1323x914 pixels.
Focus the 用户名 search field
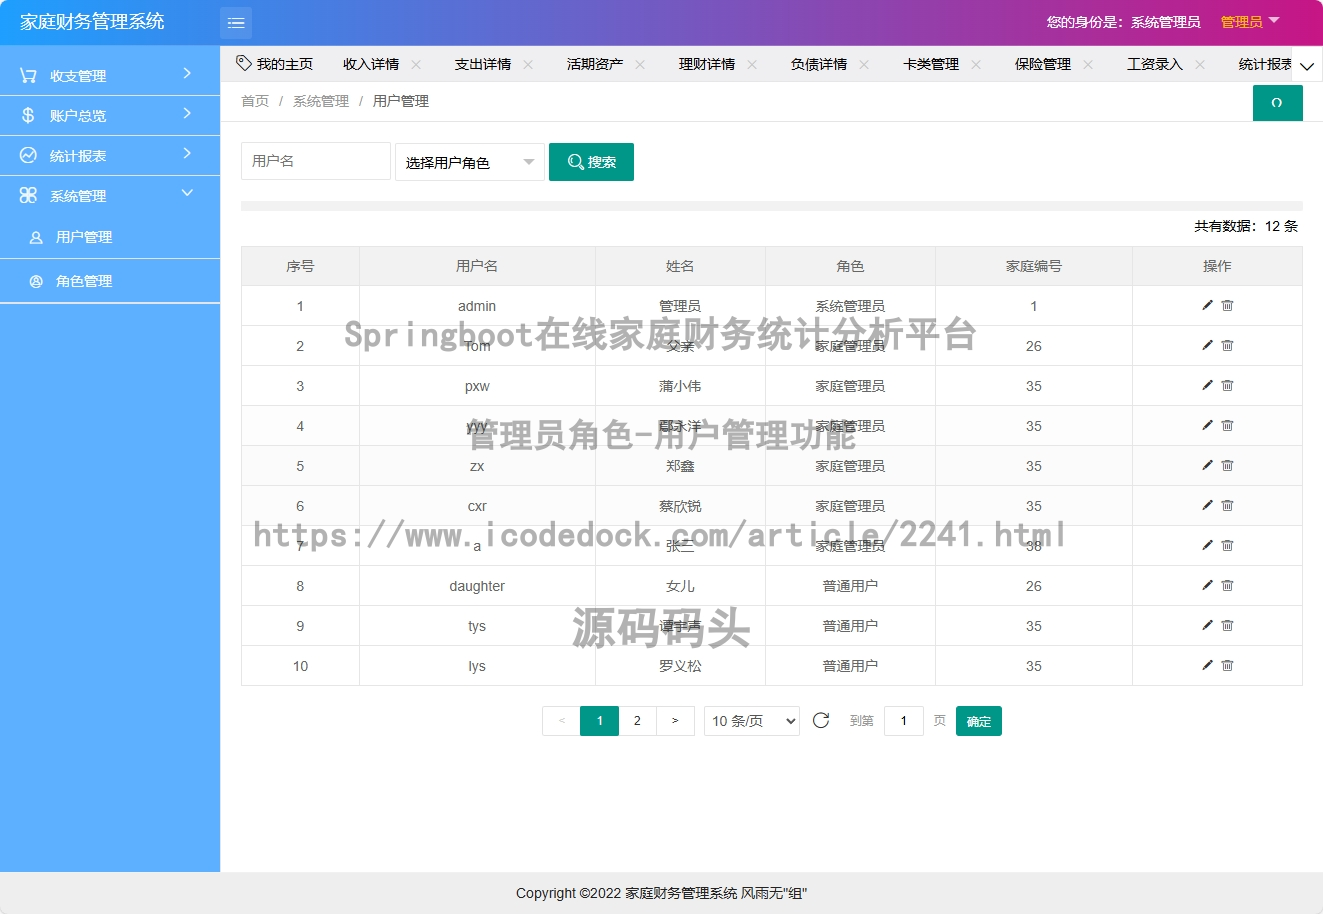click(x=316, y=161)
